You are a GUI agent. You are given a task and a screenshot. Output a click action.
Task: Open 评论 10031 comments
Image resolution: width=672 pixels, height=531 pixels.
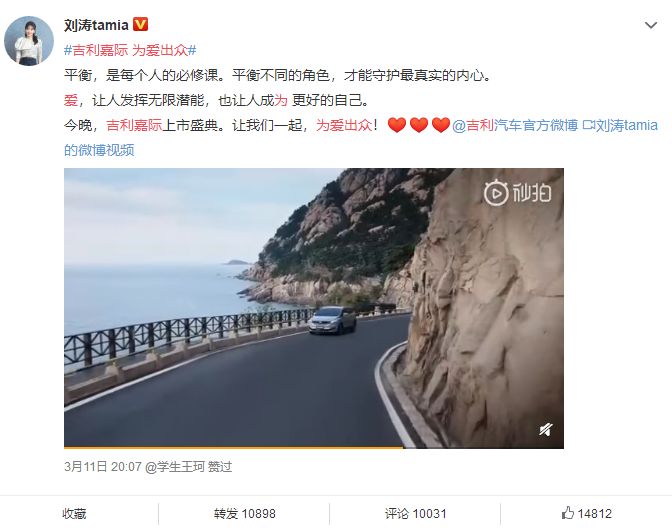pos(415,513)
